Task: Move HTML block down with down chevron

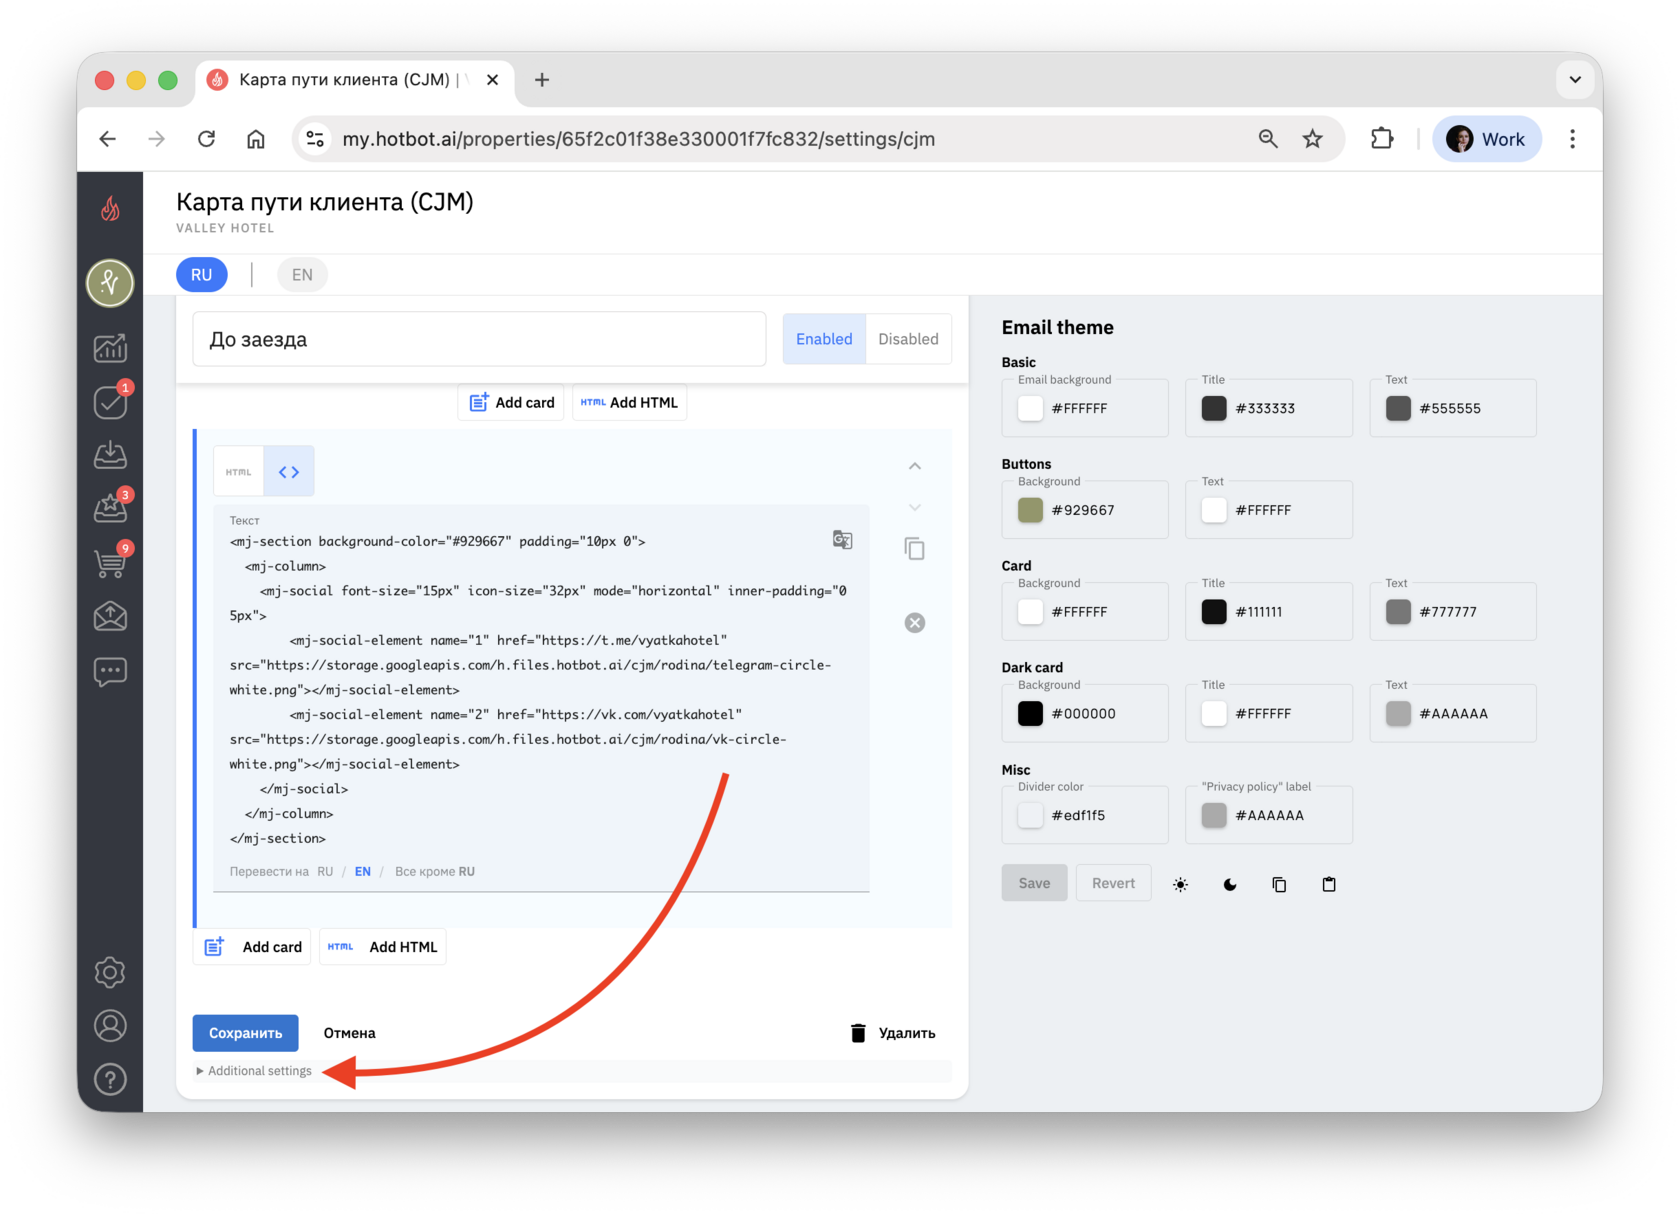Action: [x=915, y=507]
